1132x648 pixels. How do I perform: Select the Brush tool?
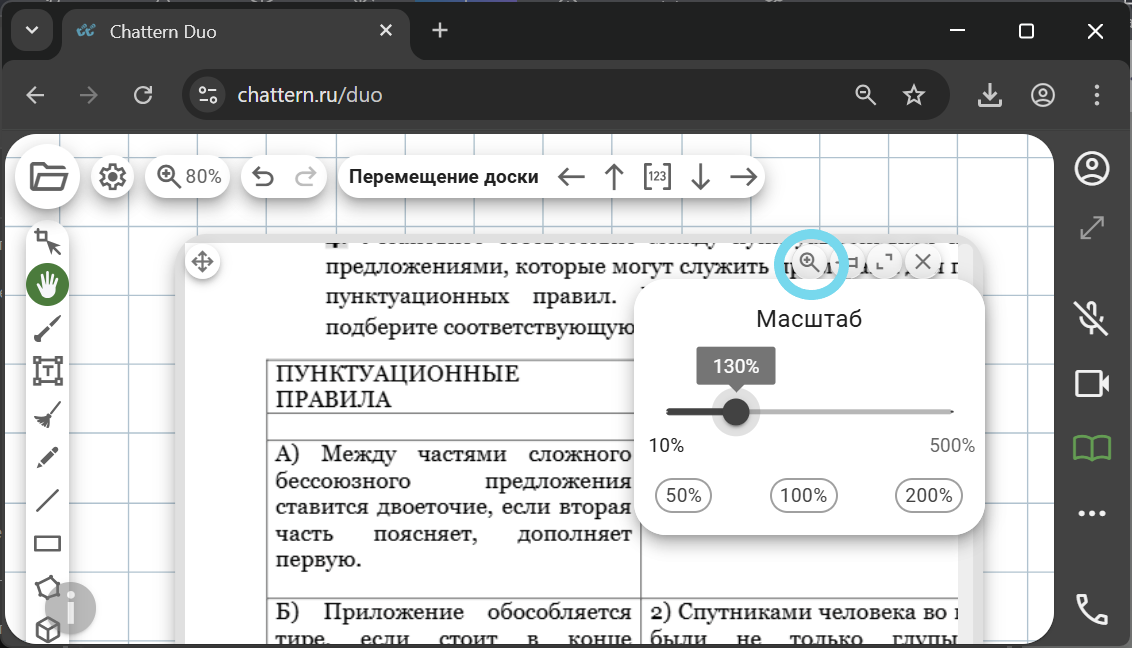point(46,328)
